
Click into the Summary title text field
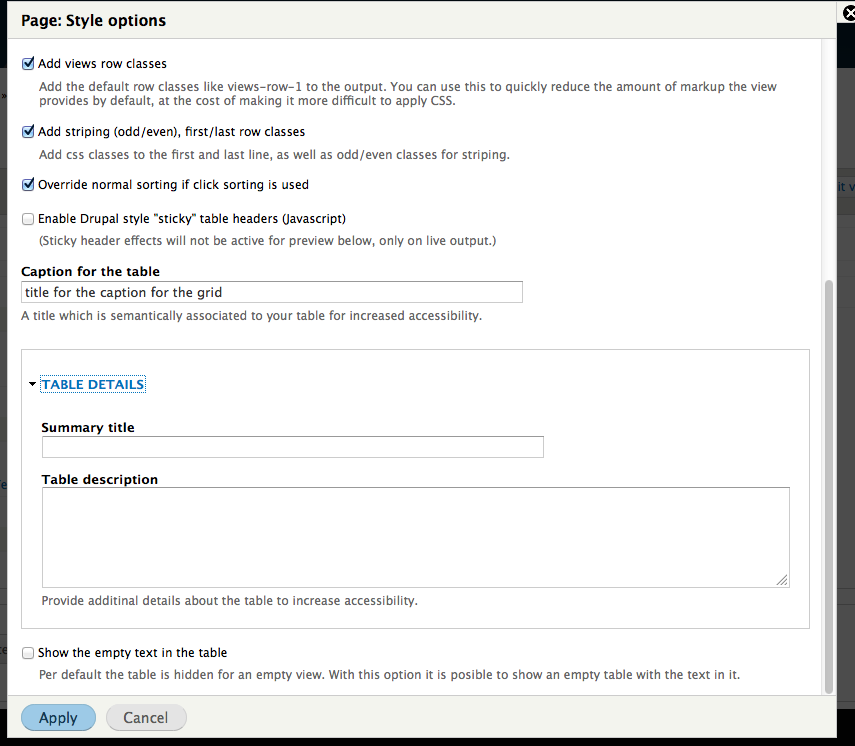(x=292, y=447)
